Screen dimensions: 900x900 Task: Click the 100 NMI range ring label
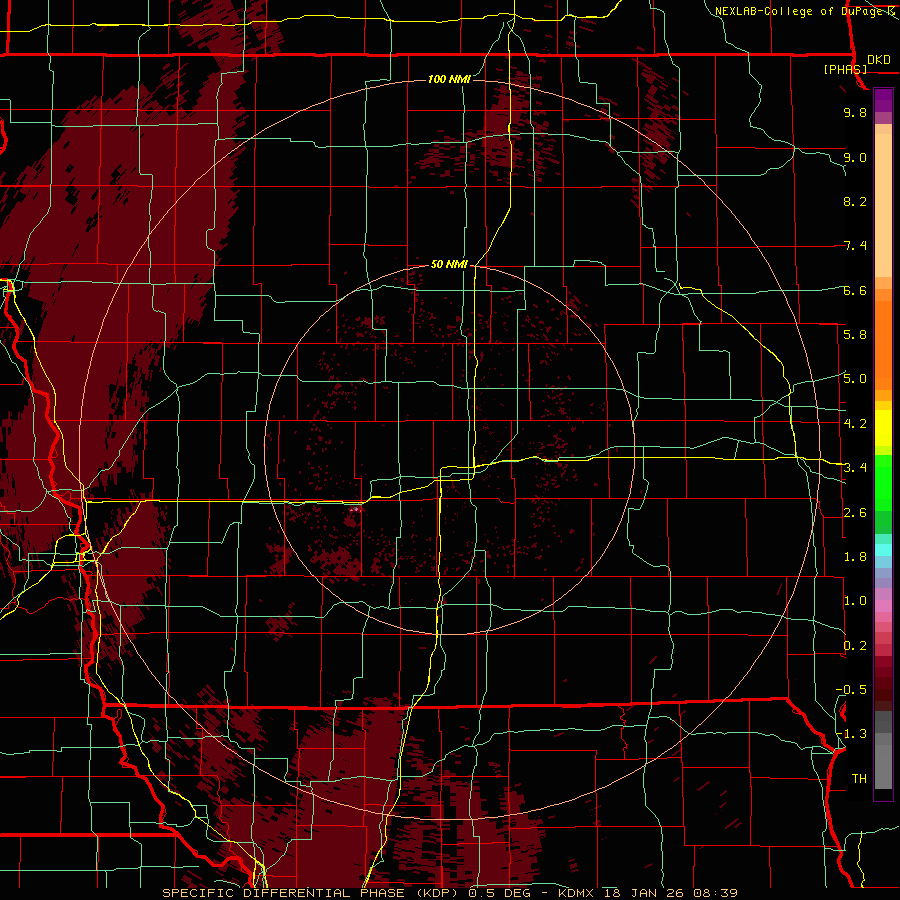[x=449, y=79]
